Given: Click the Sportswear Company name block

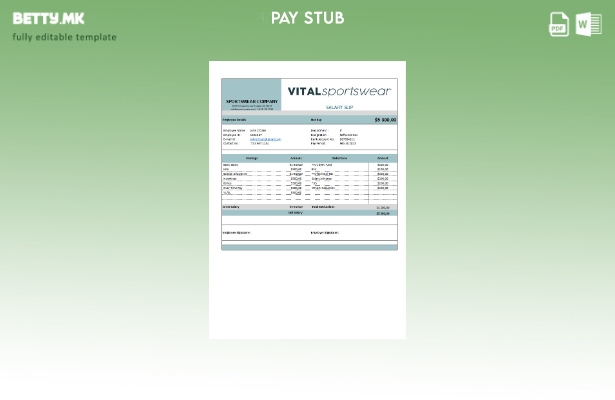Looking at the screenshot, I should tap(251, 102).
